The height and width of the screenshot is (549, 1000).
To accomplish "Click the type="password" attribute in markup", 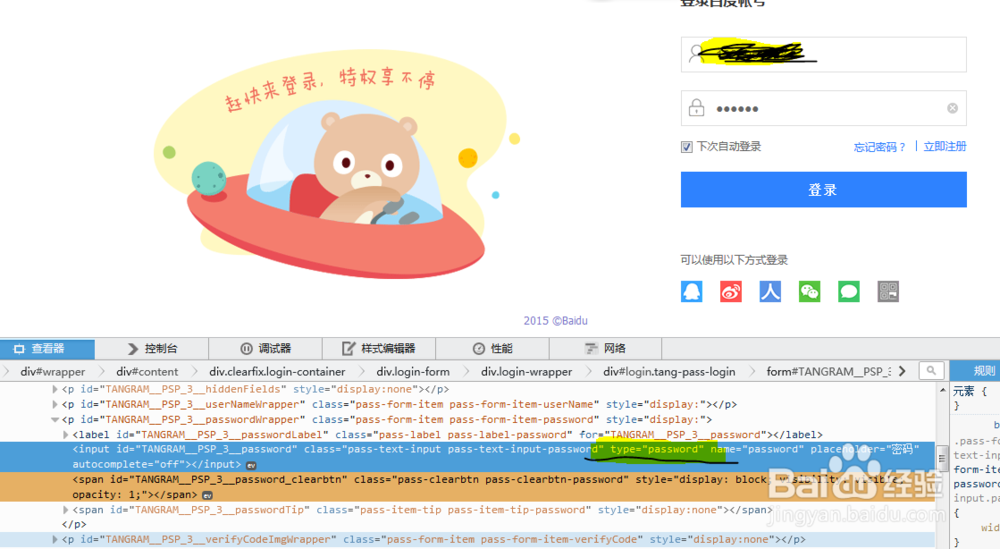I will click(x=657, y=450).
